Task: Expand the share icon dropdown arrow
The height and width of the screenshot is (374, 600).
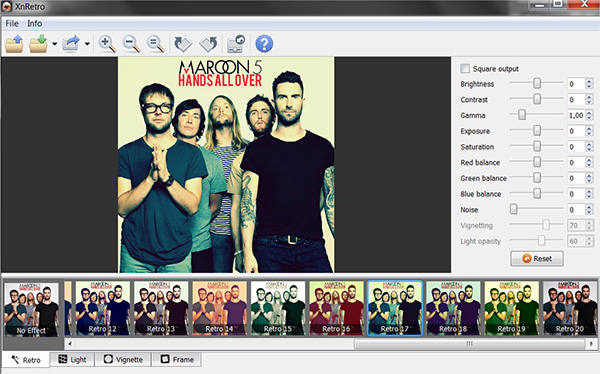Action: point(87,44)
